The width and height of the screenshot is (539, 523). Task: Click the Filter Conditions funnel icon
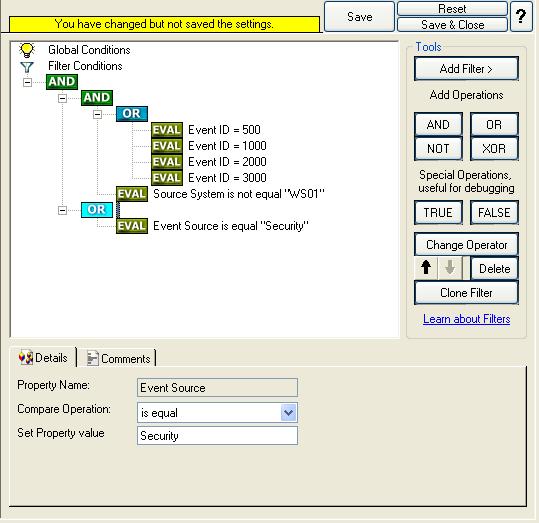tap(27, 67)
